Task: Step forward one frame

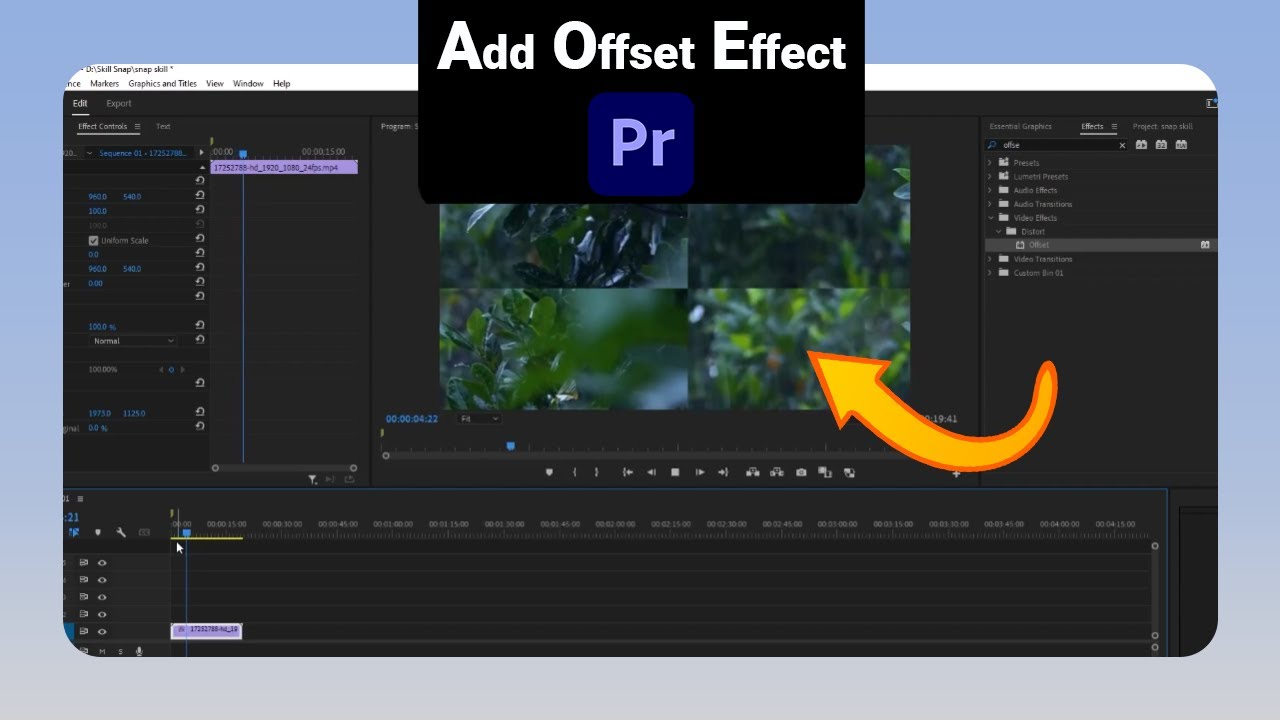Action: [700, 472]
